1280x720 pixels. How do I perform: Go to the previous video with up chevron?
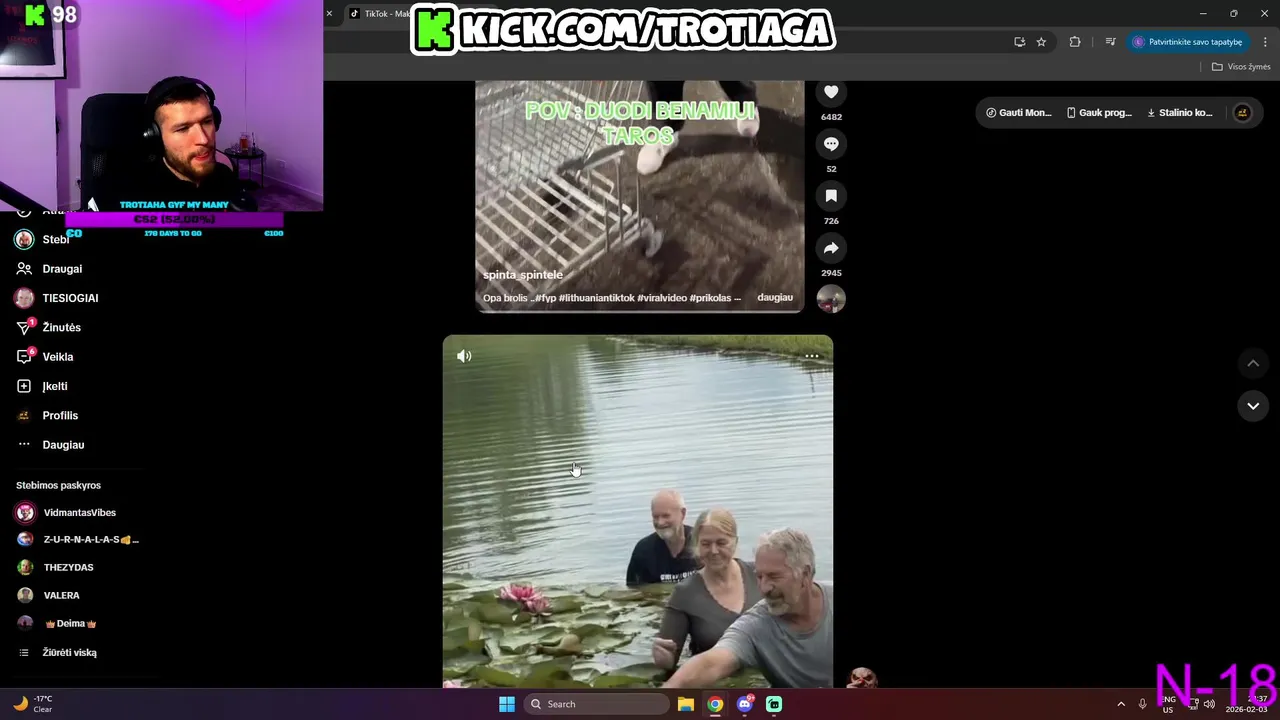(1253, 363)
